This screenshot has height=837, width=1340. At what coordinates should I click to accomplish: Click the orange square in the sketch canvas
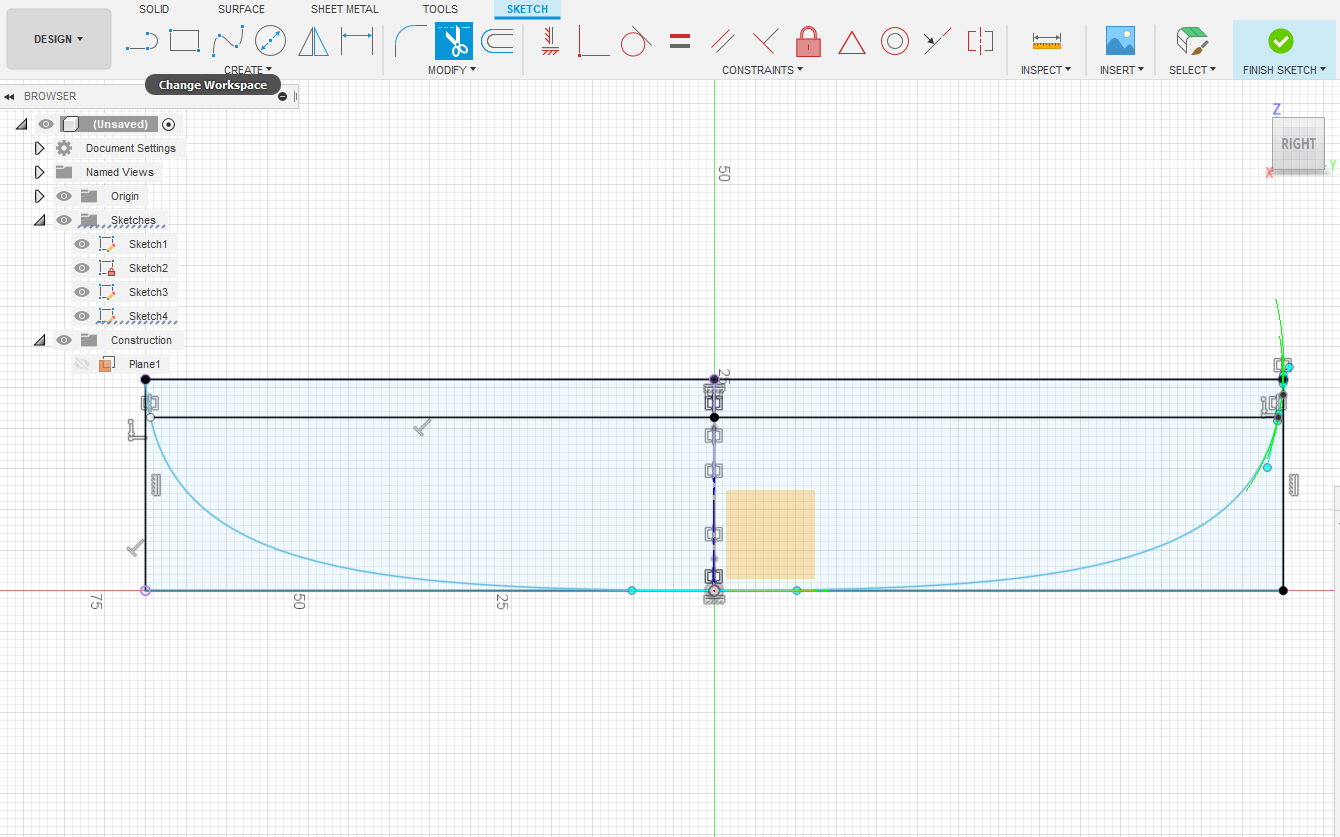tap(770, 534)
